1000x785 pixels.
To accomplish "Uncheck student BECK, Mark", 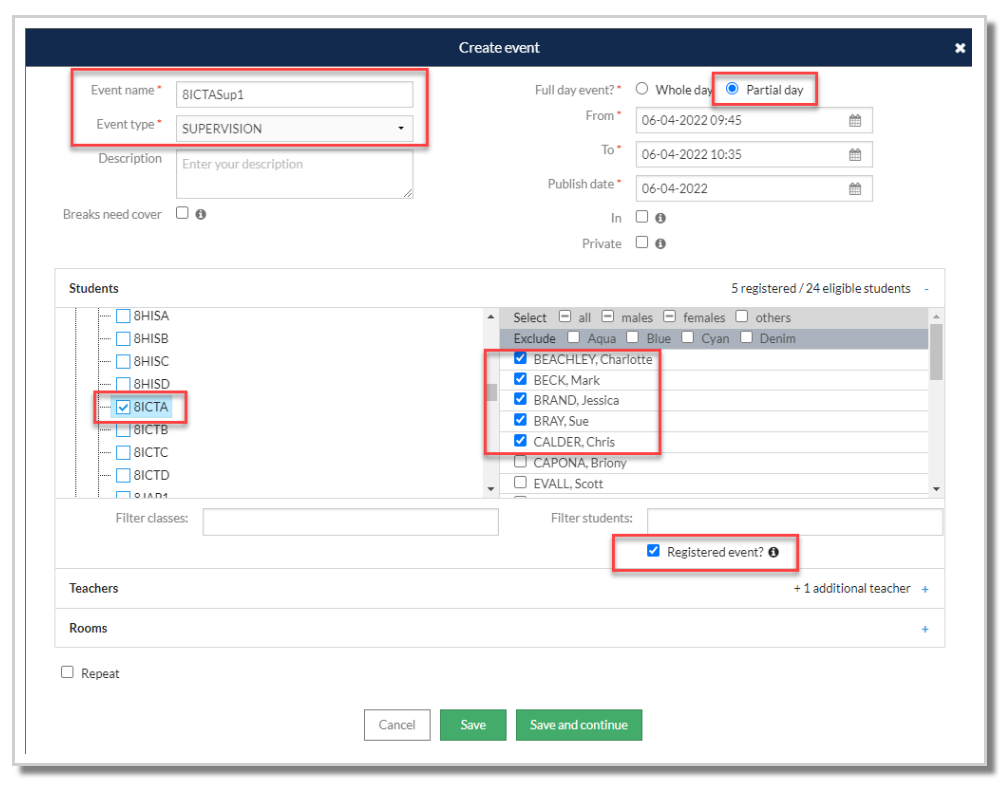I will point(520,379).
